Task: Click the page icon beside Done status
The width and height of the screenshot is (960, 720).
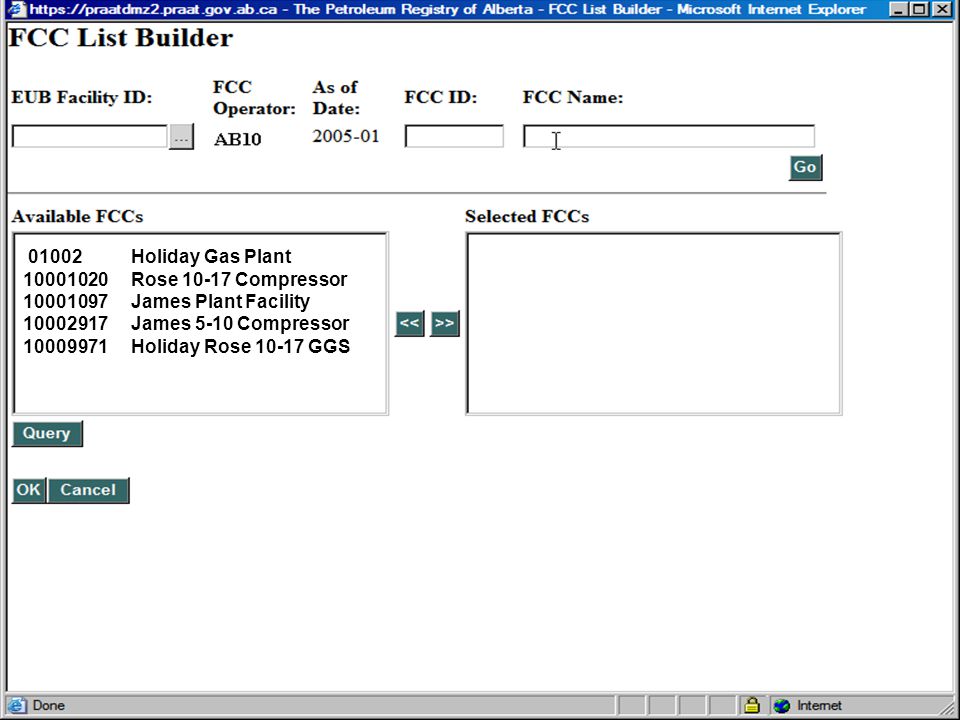Action: click(x=17, y=705)
